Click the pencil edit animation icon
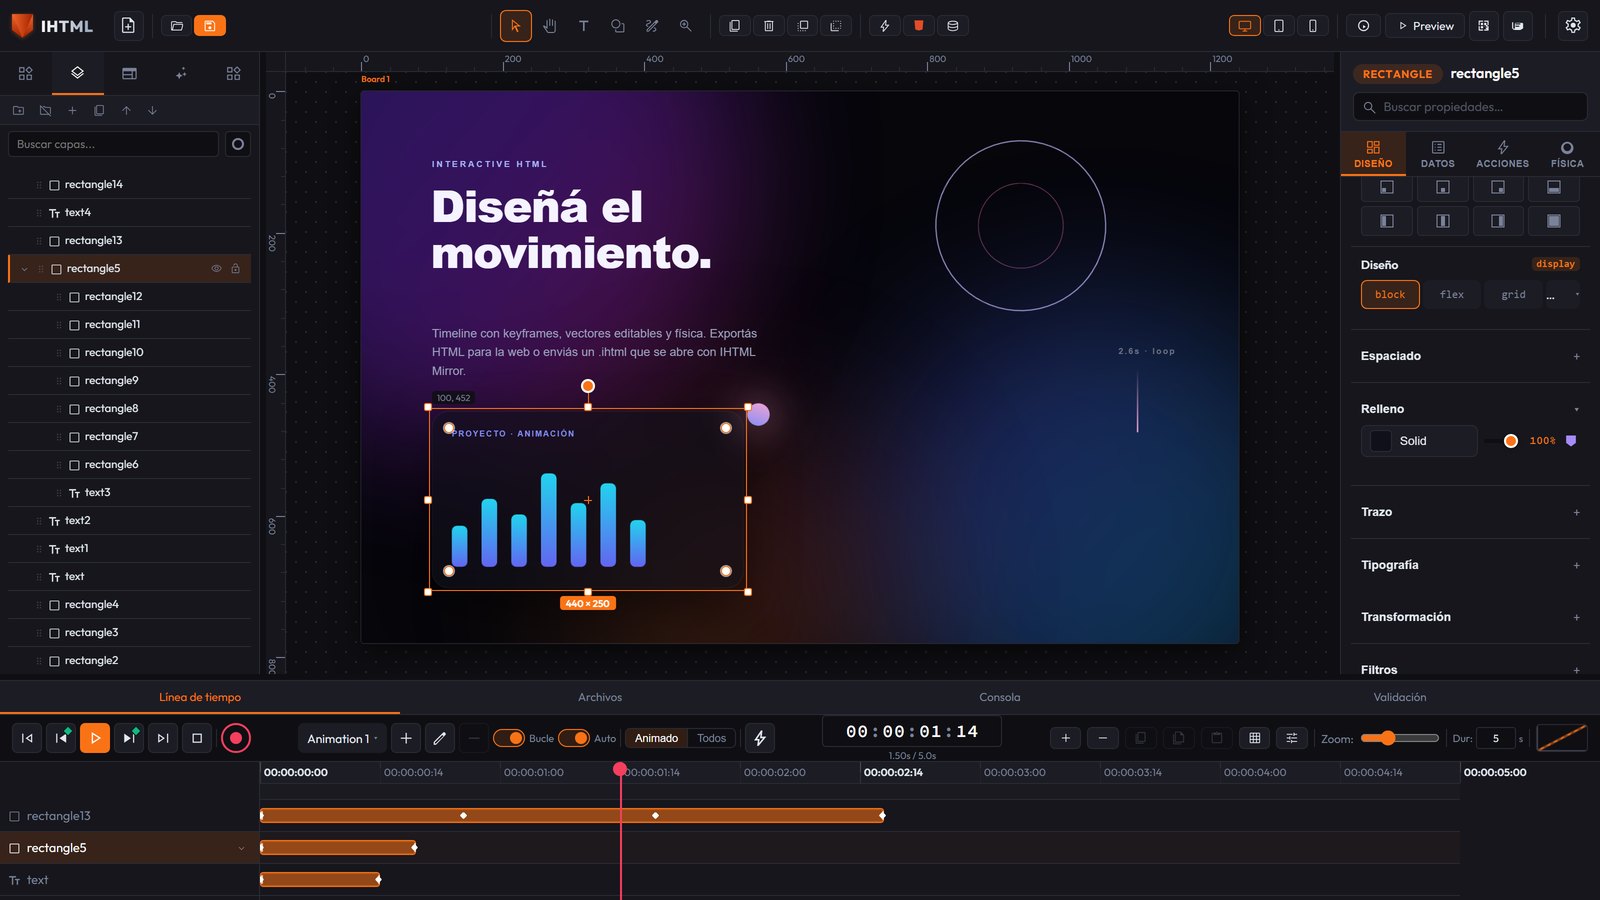The width and height of the screenshot is (1600, 900). point(440,738)
